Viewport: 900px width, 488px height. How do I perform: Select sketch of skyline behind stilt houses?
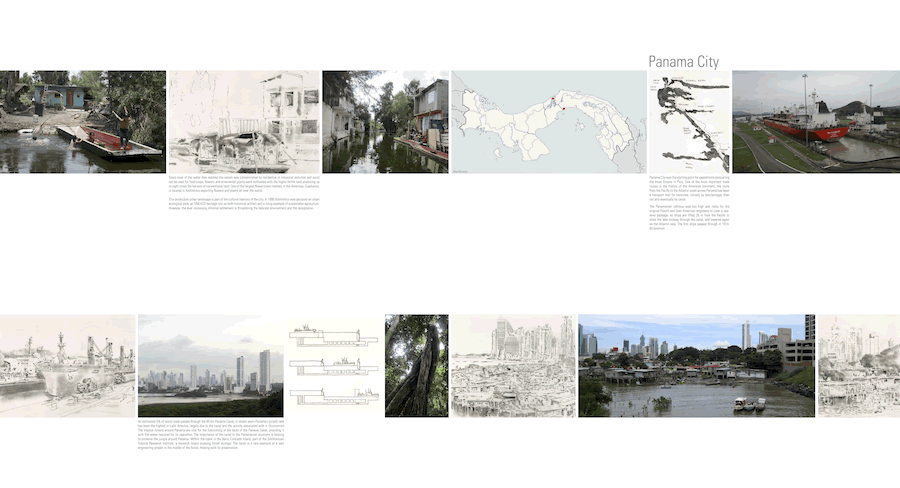(513, 366)
